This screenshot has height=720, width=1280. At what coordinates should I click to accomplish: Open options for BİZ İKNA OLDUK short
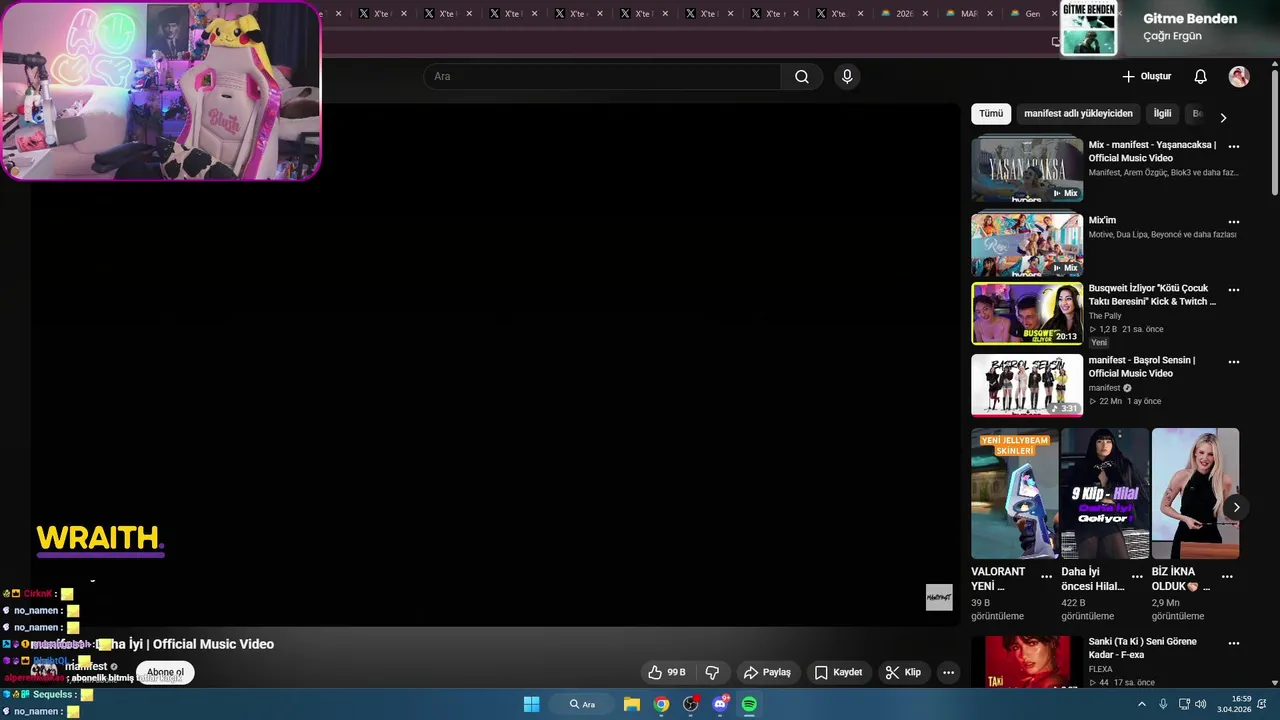[x=1227, y=577]
